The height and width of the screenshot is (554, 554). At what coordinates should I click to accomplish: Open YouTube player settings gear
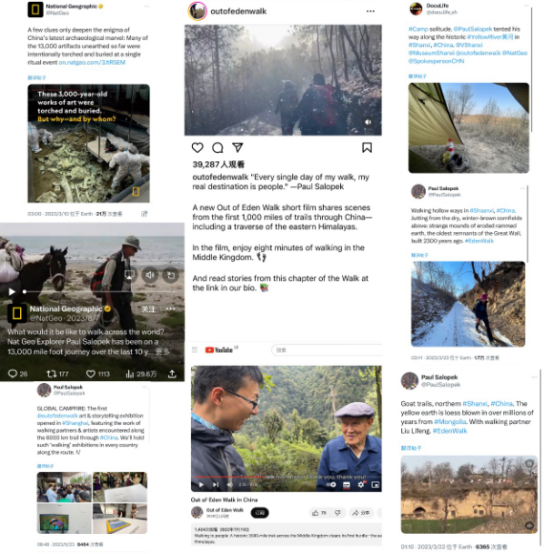pyautogui.click(x=360, y=485)
